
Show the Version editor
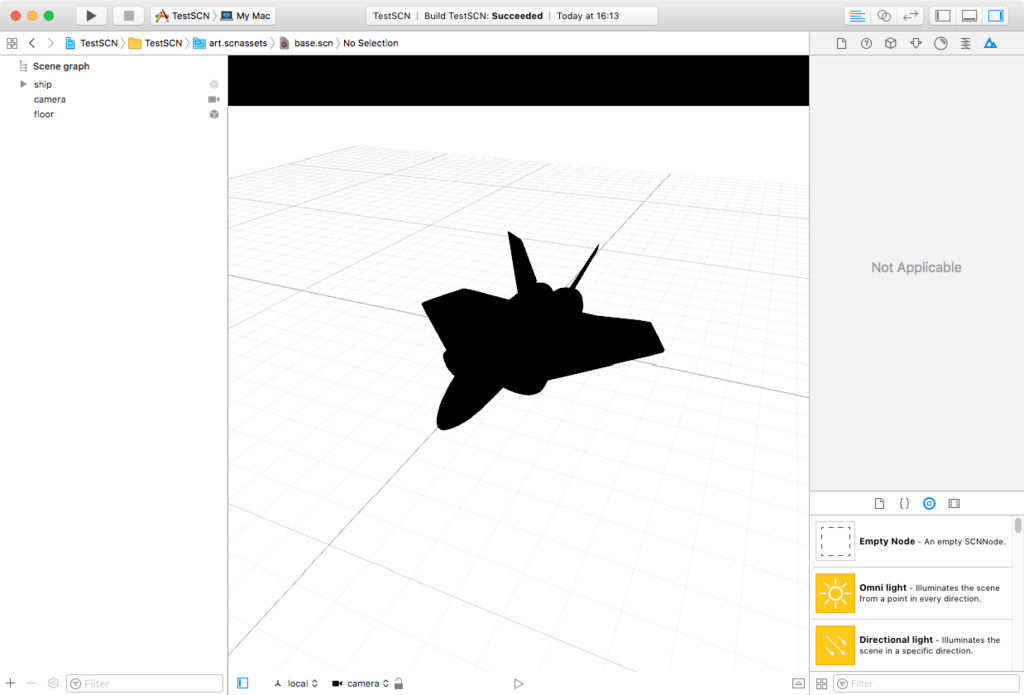[x=910, y=16]
